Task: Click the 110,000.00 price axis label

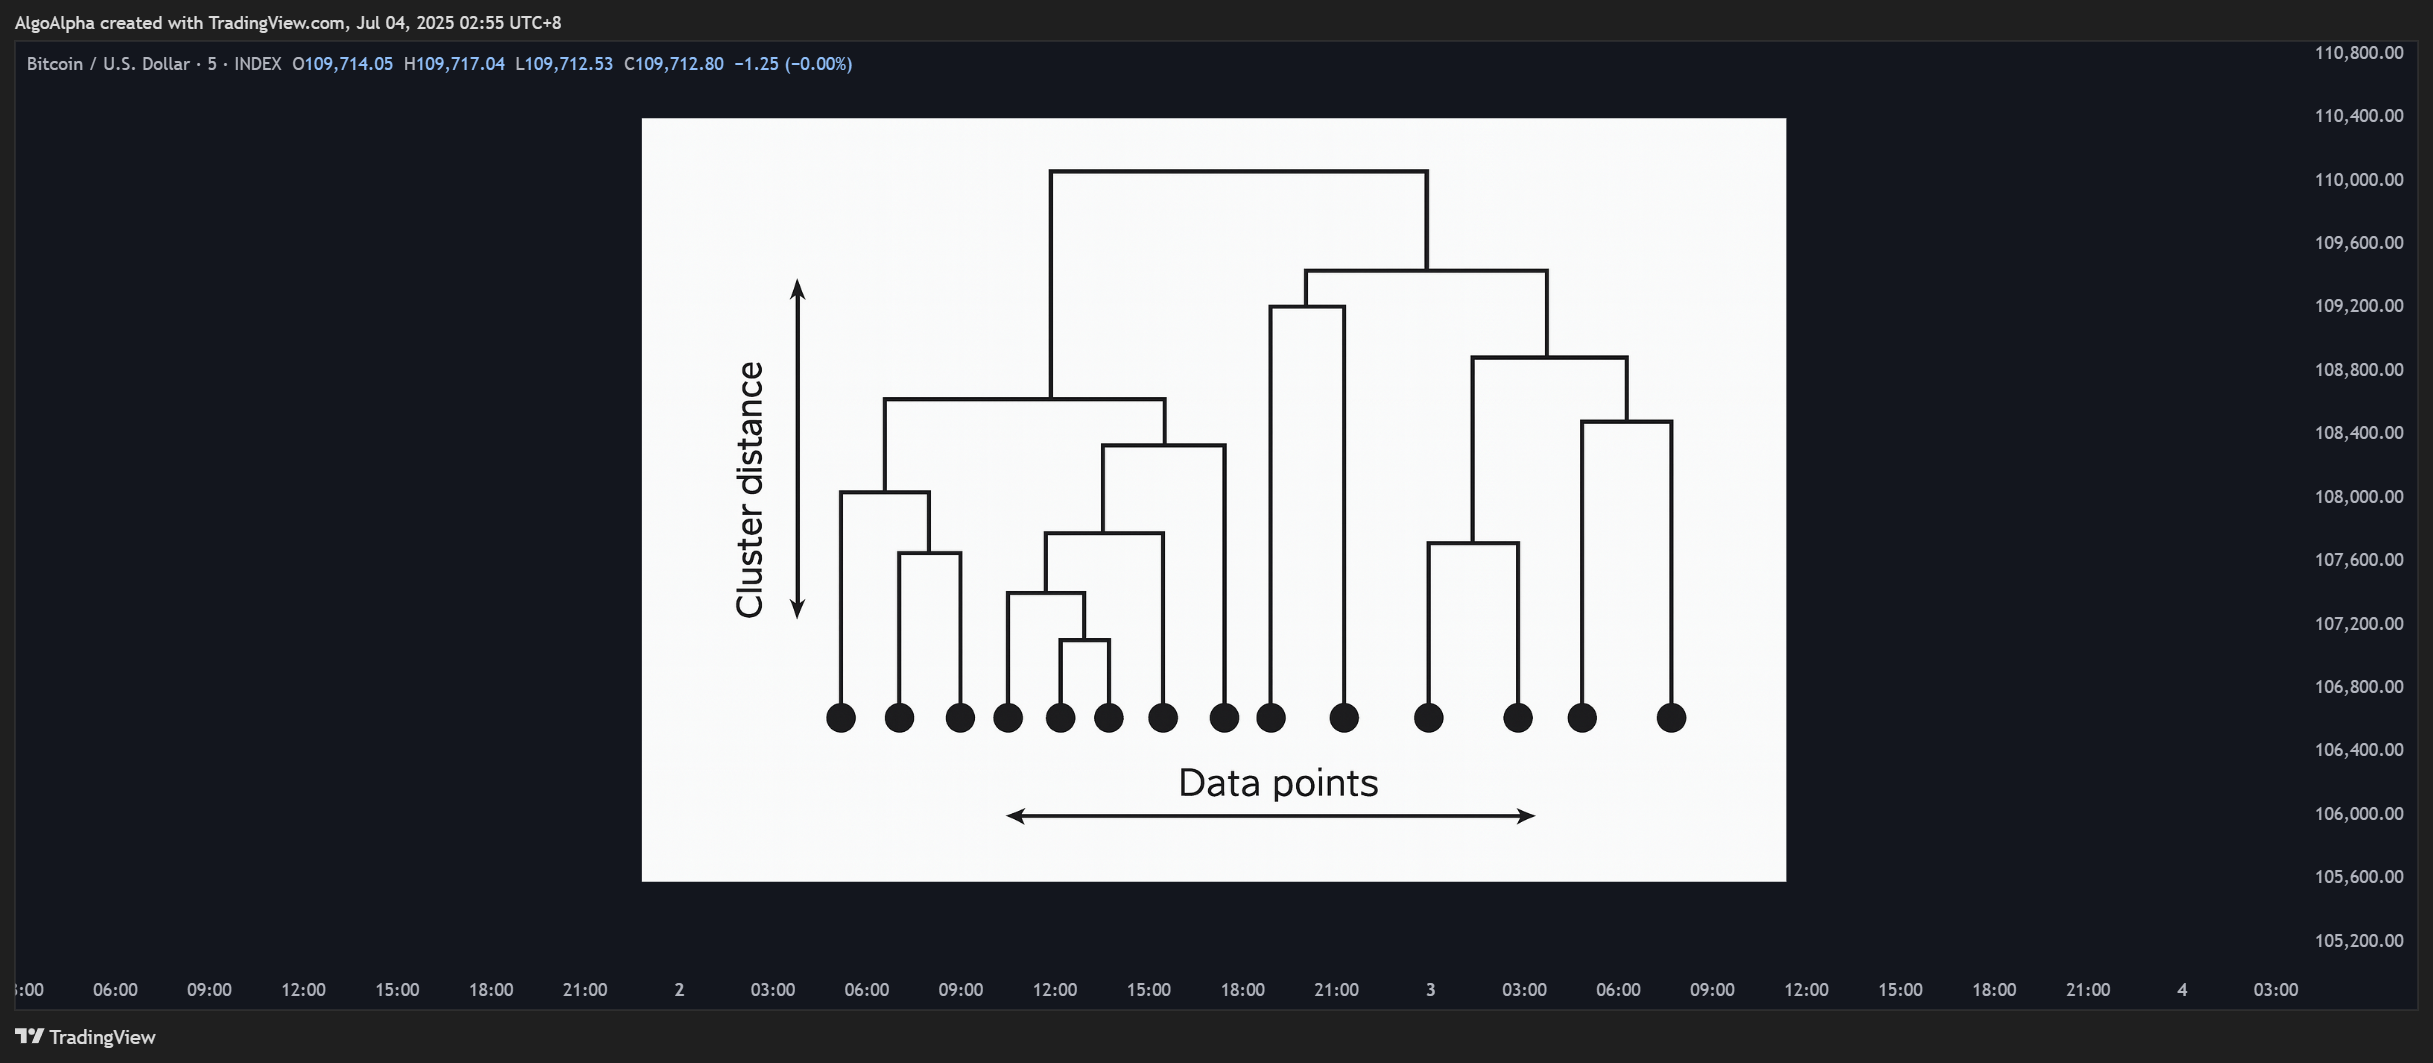Action: [x=2359, y=180]
